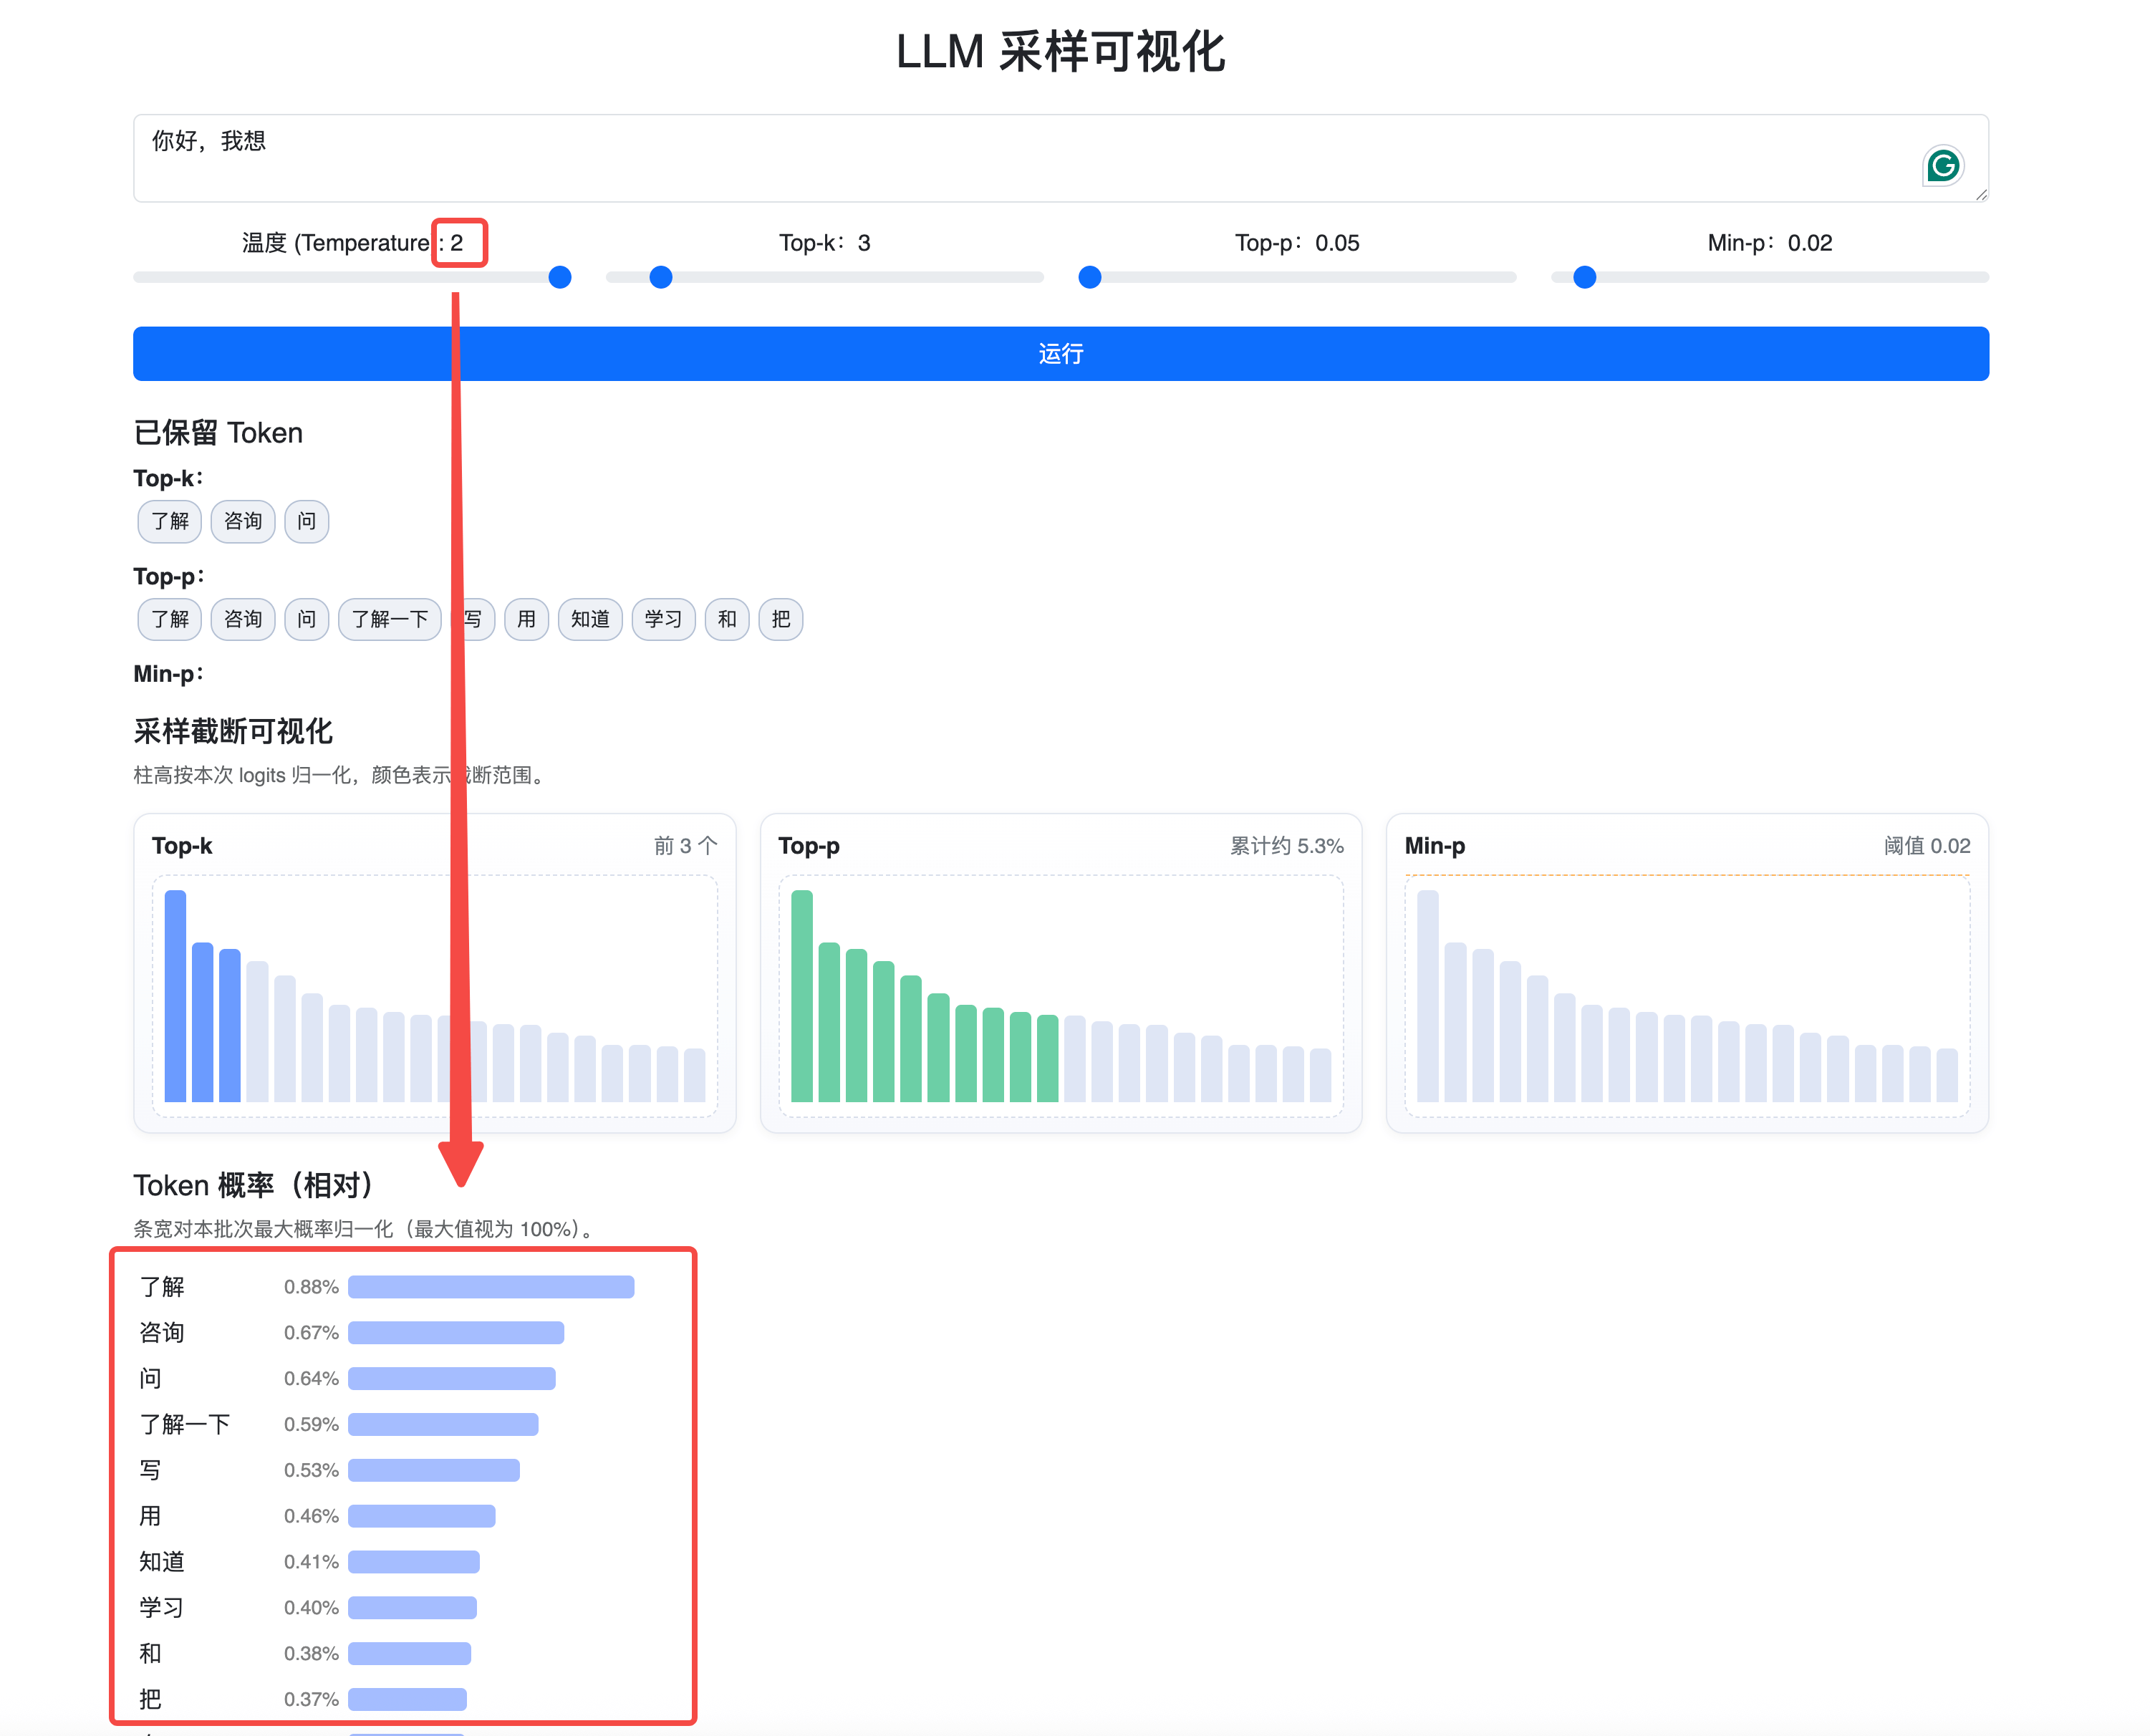Image resolution: width=2150 pixels, height=1736 pixels.
Task: Click the 把 token chip
Action: click(780, 619)
